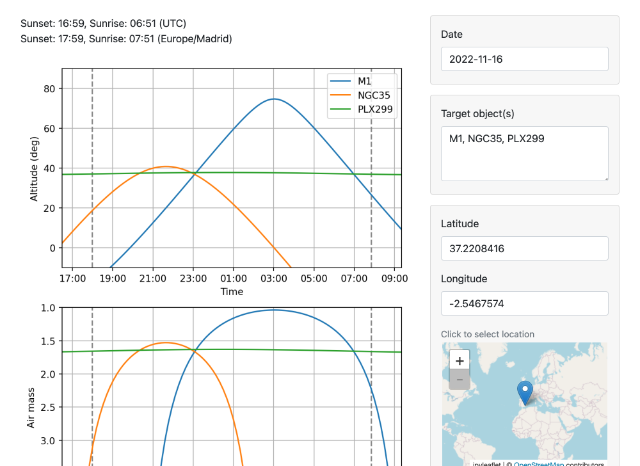640x466 pixels.
Task: Click into the Target object(s) text area
Action: pyautogui.click(x=524, y=153)
